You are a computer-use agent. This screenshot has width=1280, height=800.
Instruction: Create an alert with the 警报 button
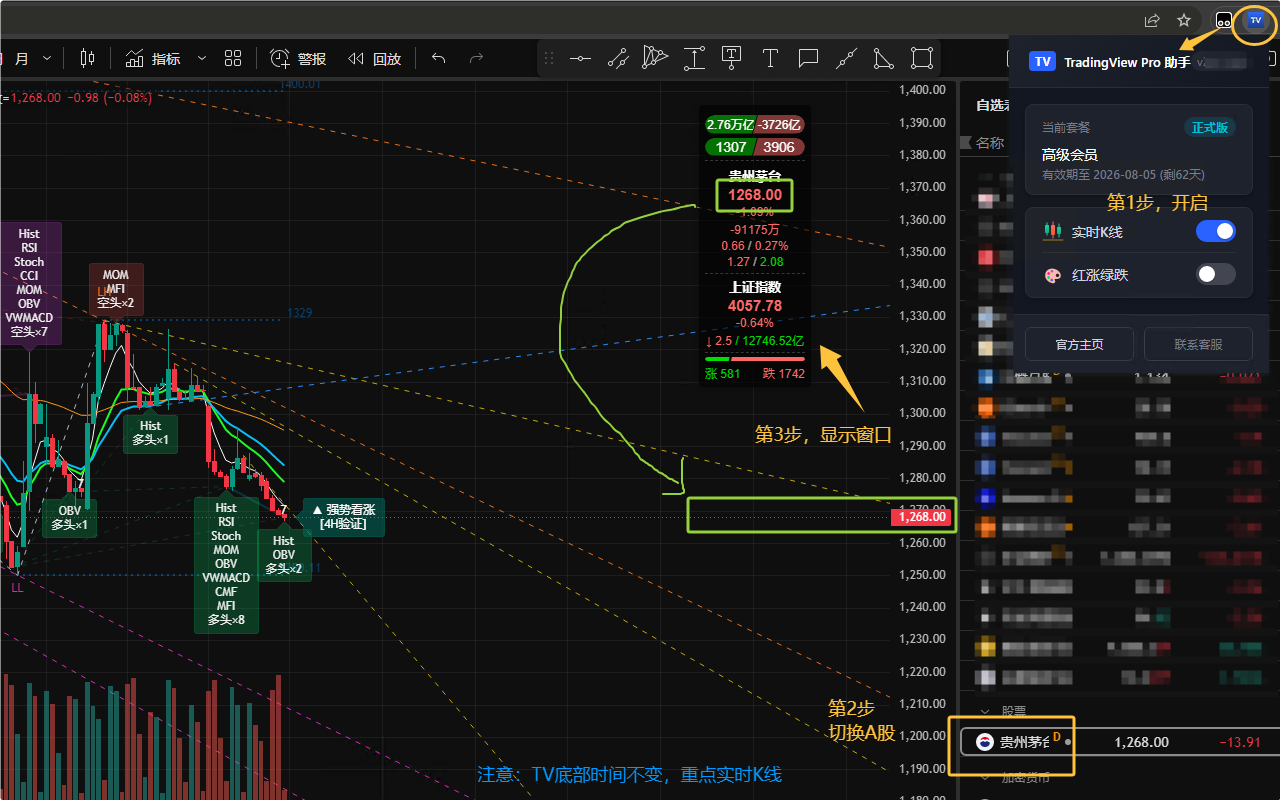298,59
